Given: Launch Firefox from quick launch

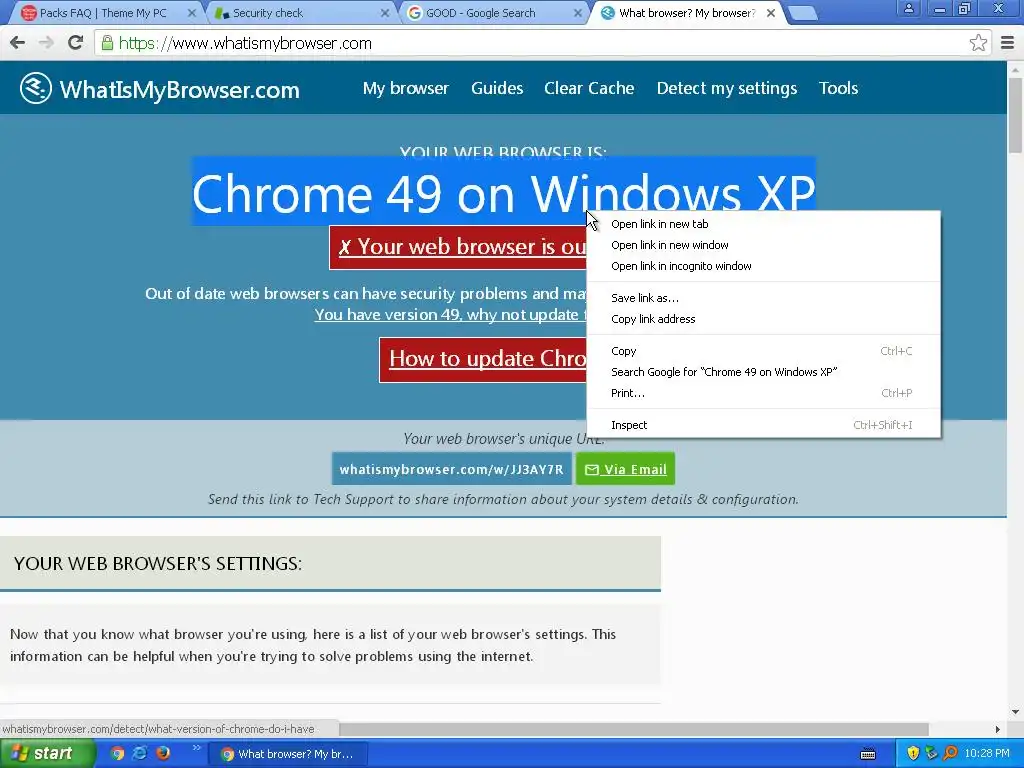Looking at the screenshot, I should coord(163,753).
